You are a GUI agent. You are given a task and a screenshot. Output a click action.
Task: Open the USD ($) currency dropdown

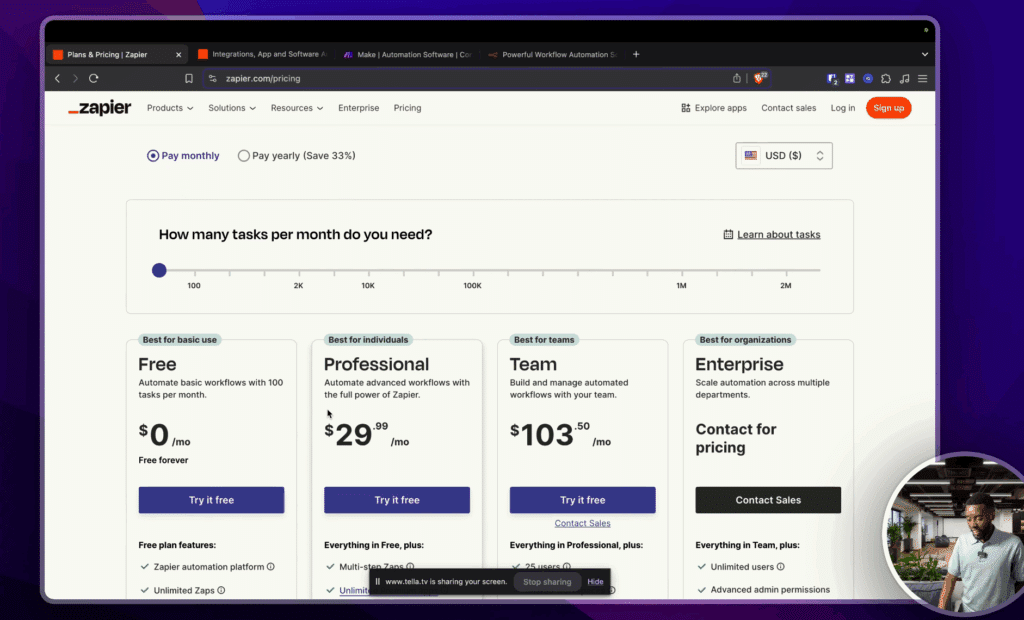(784, 156)
